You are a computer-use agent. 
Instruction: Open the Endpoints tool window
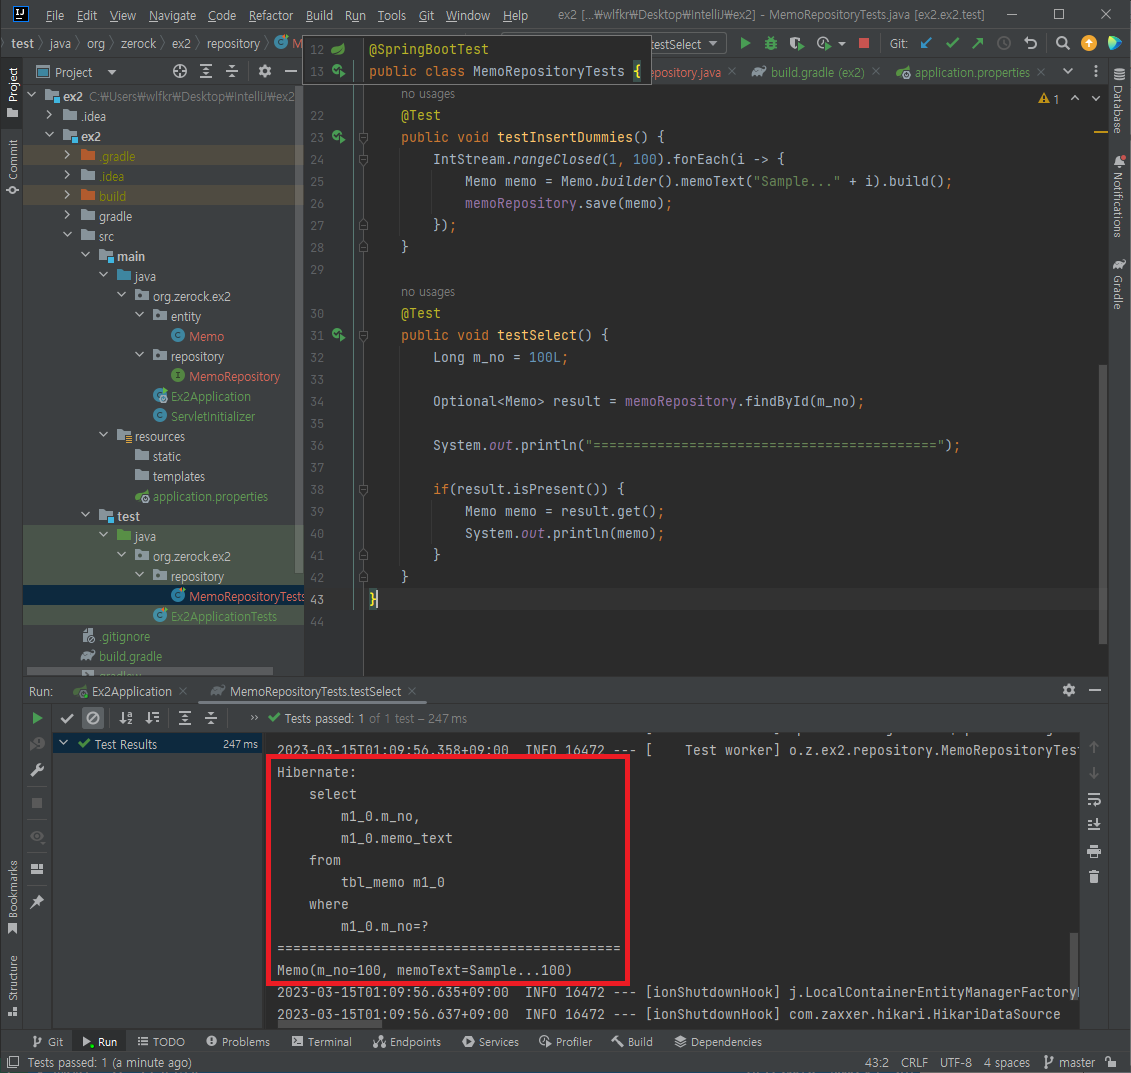407,1042
